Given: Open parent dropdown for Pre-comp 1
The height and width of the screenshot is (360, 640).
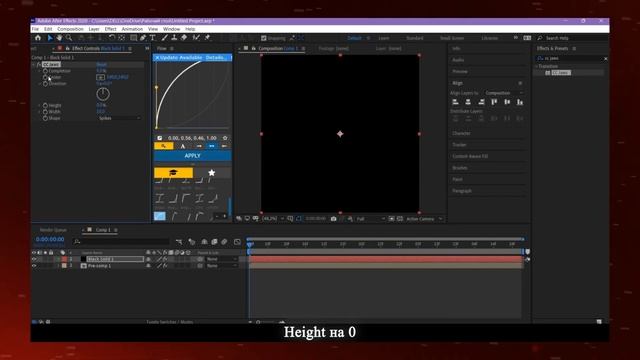Looking at the screenshot, I should tap(221, 266).
